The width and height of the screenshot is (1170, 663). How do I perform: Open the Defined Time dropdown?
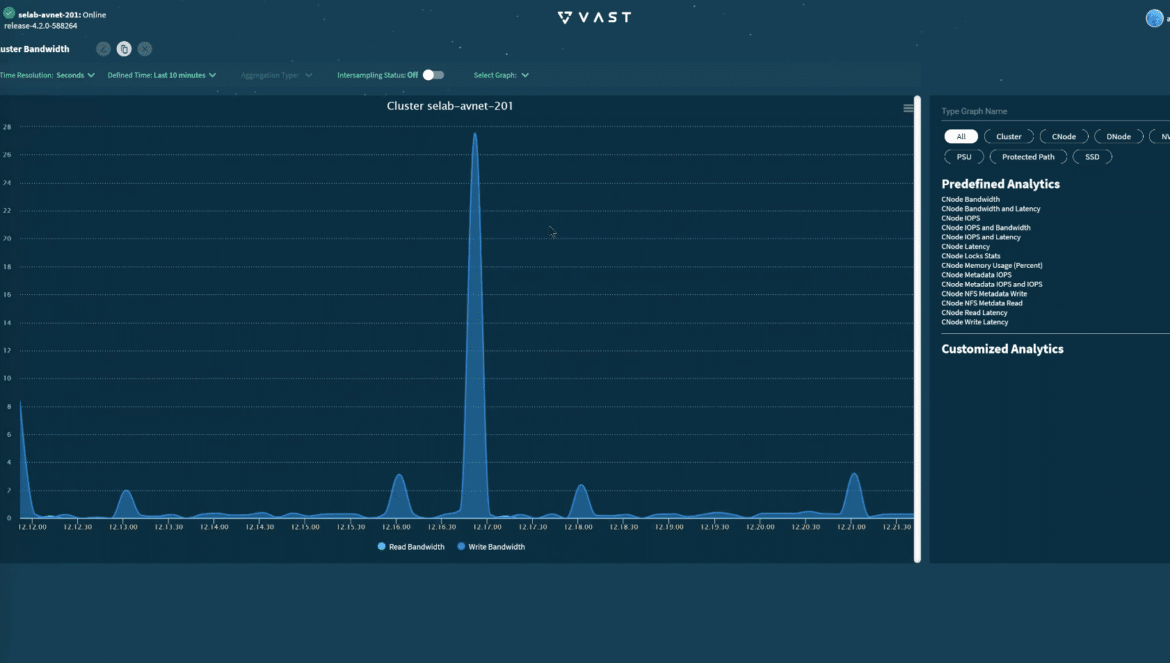(162, 75)
